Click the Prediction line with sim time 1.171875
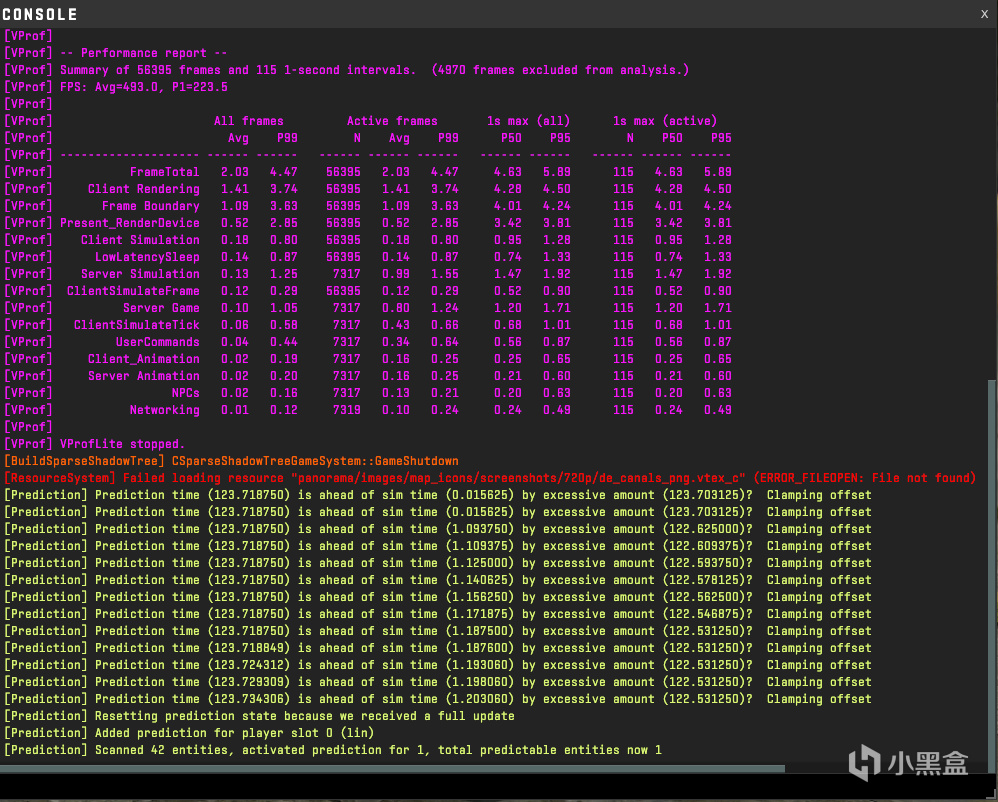This screenshot has height=802, width=998. click(x=437, y=614)
